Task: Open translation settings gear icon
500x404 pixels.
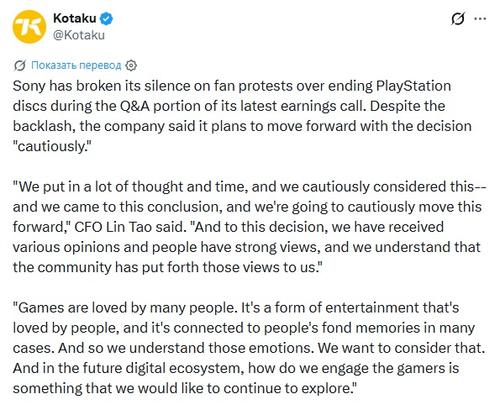Action: tap(131, 65)
